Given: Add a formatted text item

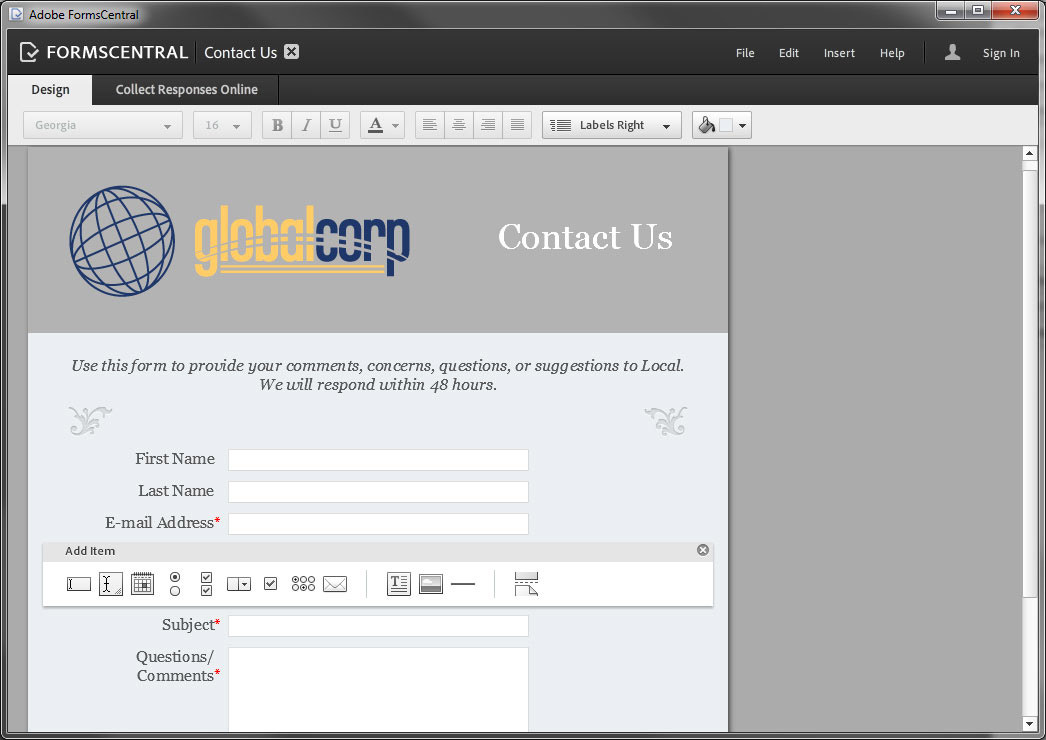Looking at the screenshot, I should click(x=399, y=584).
